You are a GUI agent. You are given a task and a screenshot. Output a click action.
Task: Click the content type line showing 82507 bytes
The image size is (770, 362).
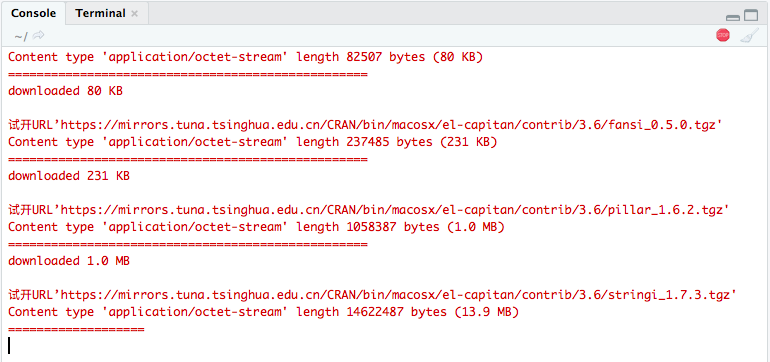pos(246,57)
